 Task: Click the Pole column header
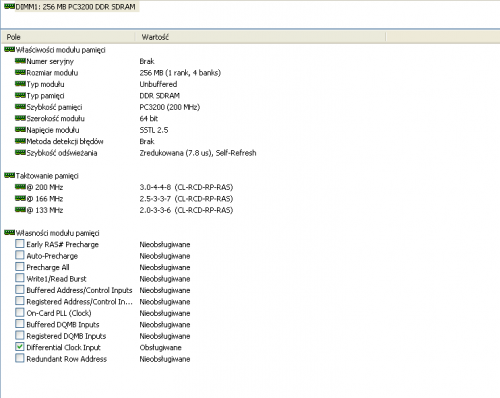pos(68,37)
